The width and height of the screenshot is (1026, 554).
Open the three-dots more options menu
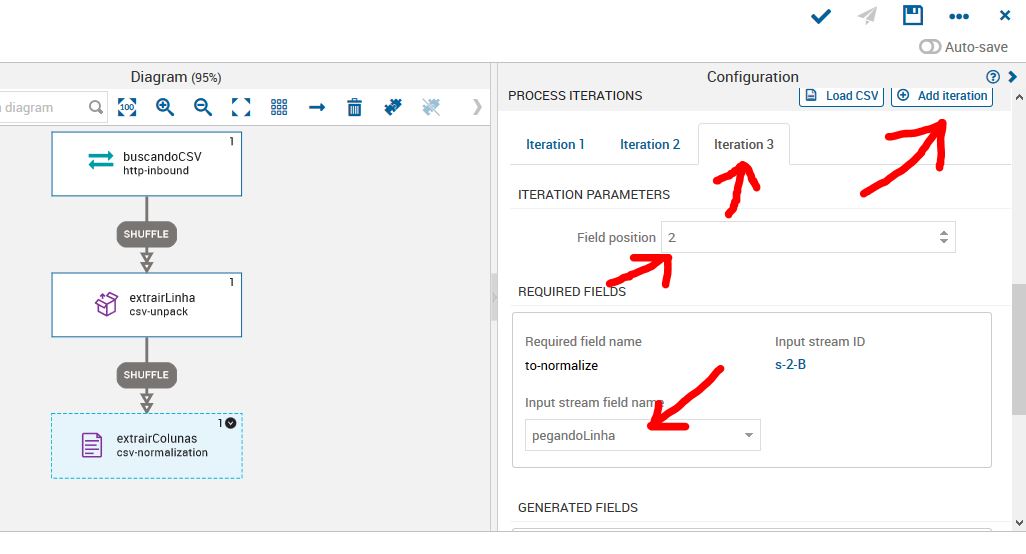click(959, 16)
